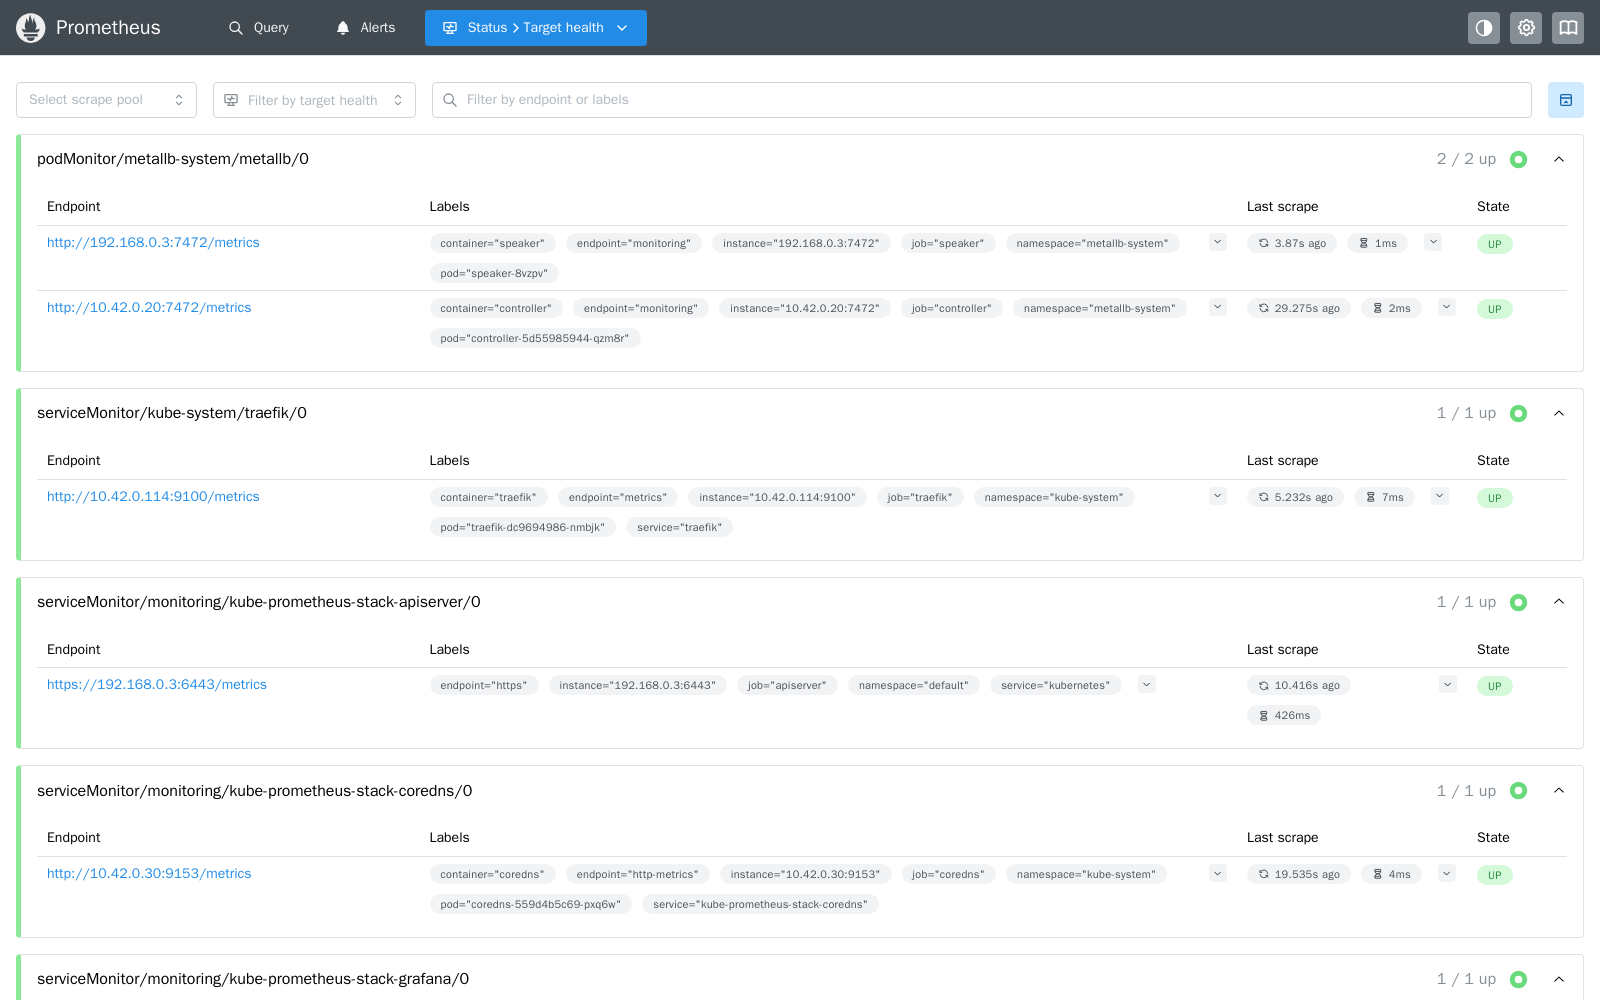Open http://10.42.0.30:9153/metrics endpoint link
This screenshot has width=1600, height=1000.
[149, 874]
